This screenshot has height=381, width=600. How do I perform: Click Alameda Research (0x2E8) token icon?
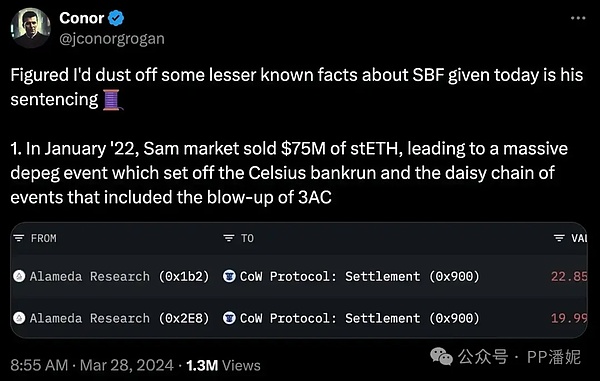(x=19, y=318)
